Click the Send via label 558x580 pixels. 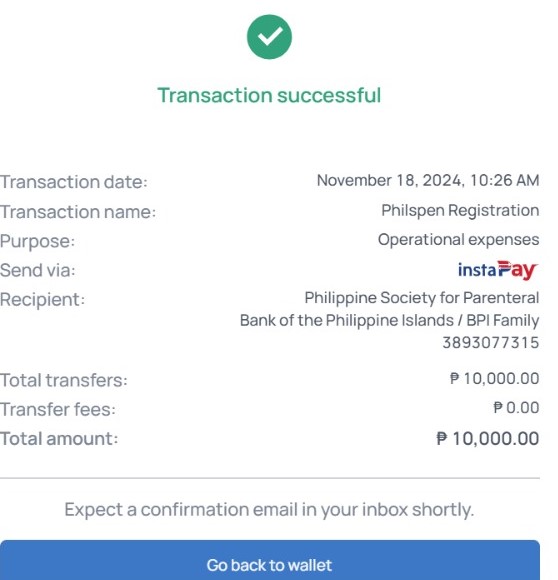37,270
